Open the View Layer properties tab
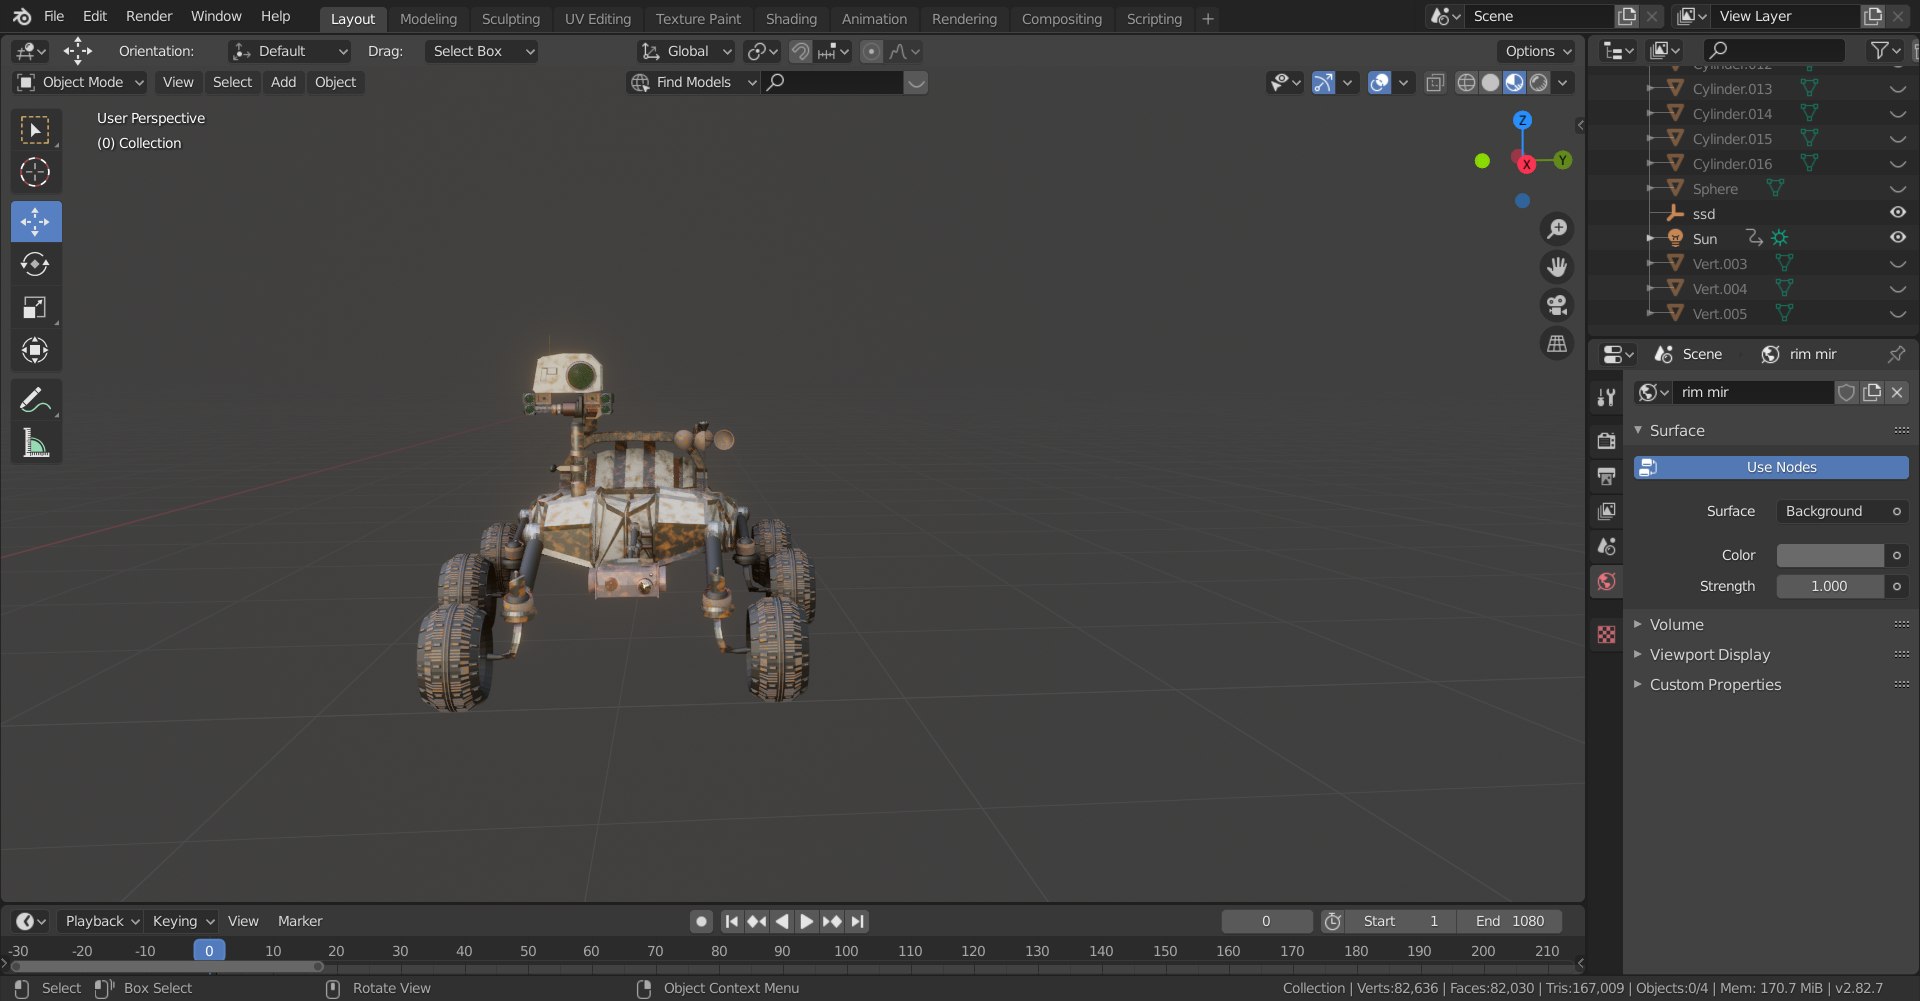 point(1606,511)
